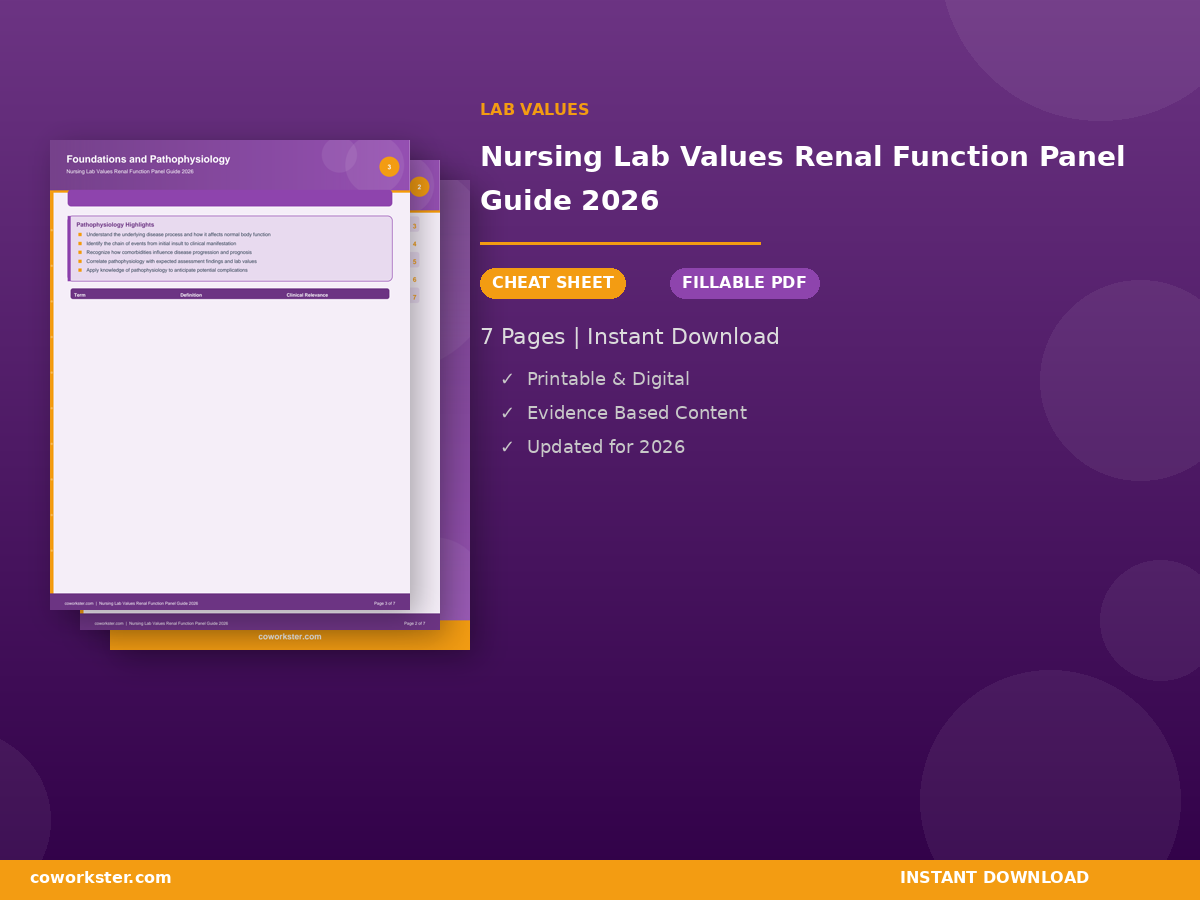Click 'Foundations and Pathophysiology' page heading
Image resolution: width=1200 pixels, height=900 pixels.
pos(148,159)
